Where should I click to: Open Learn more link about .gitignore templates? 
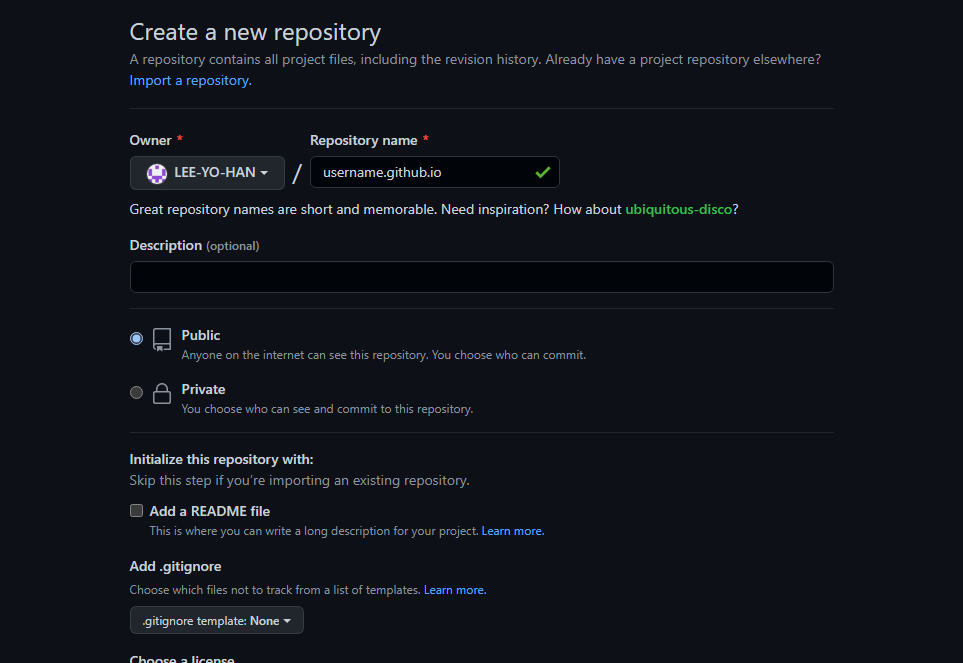(455, 590)
